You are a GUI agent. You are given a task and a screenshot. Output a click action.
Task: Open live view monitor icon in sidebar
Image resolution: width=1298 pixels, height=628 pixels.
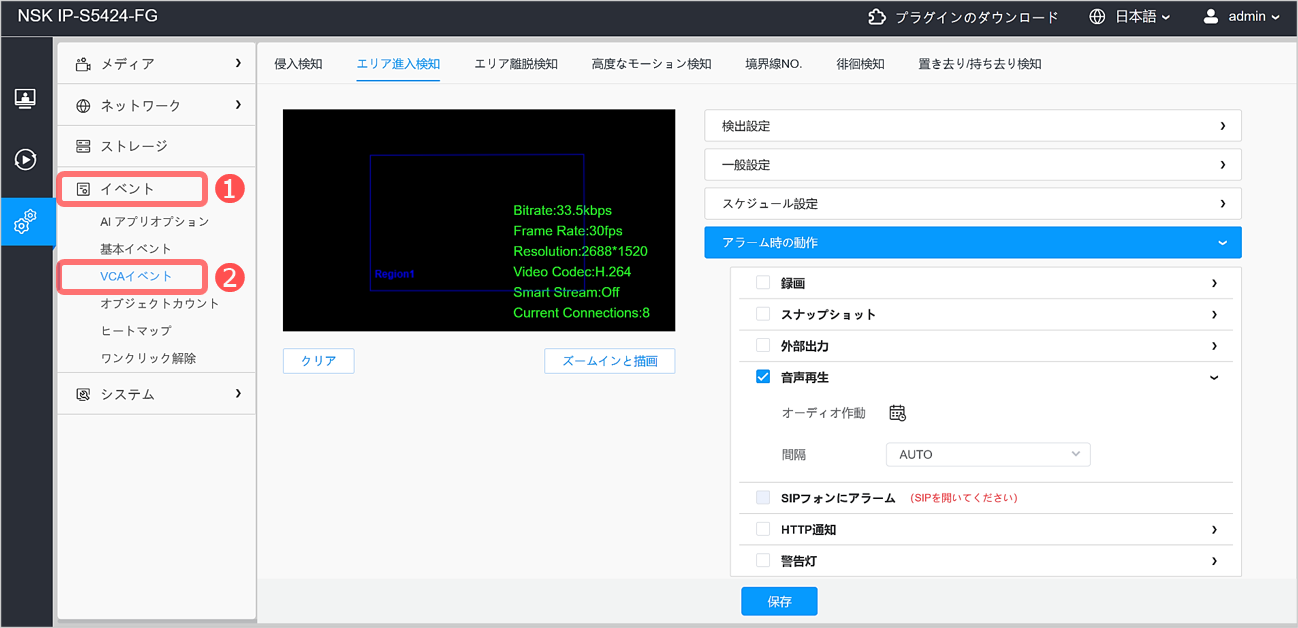pyautogui.click(x=26, y=98)
